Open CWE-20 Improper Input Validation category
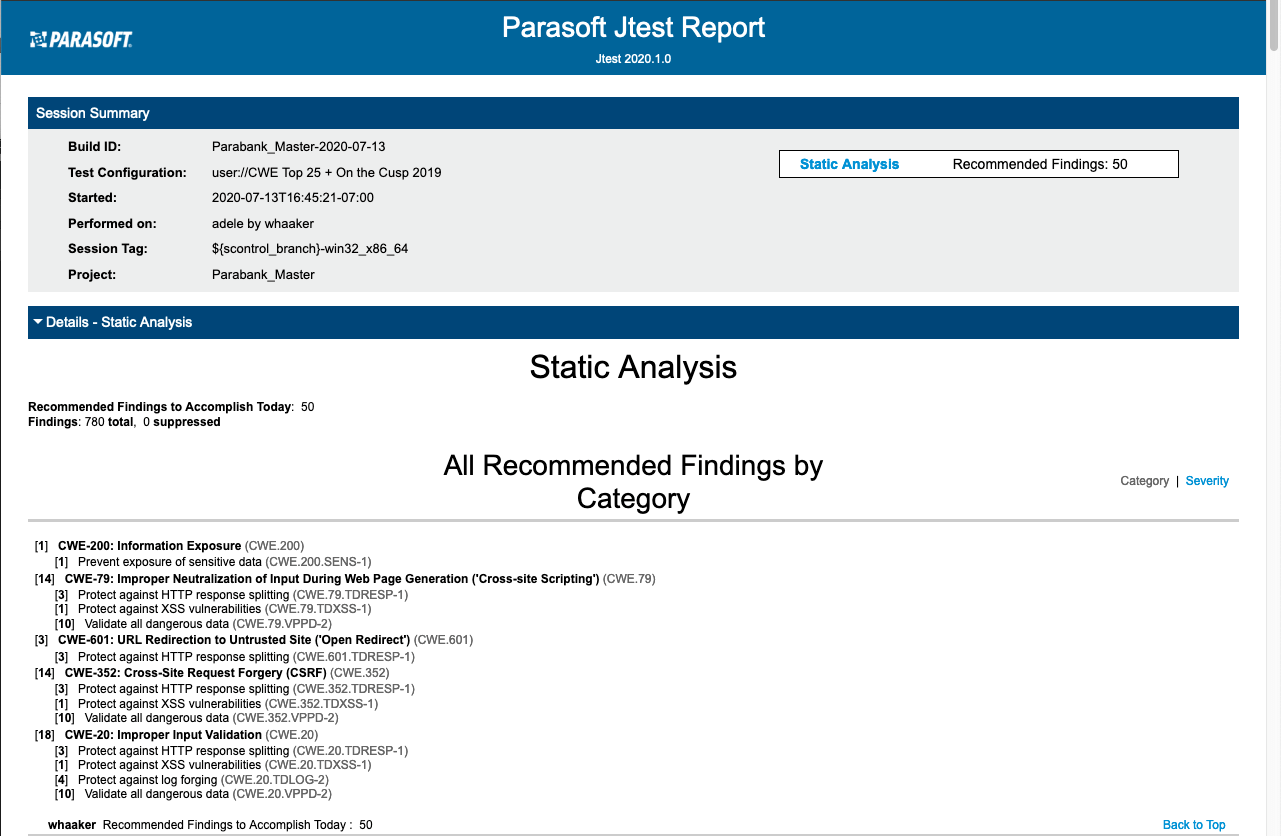 pos(163,735)
